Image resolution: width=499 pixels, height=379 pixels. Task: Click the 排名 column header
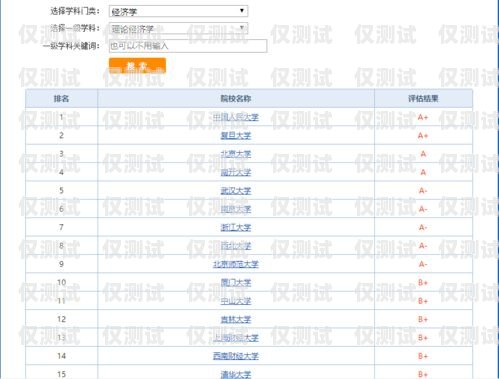click(x=61, y=98)
